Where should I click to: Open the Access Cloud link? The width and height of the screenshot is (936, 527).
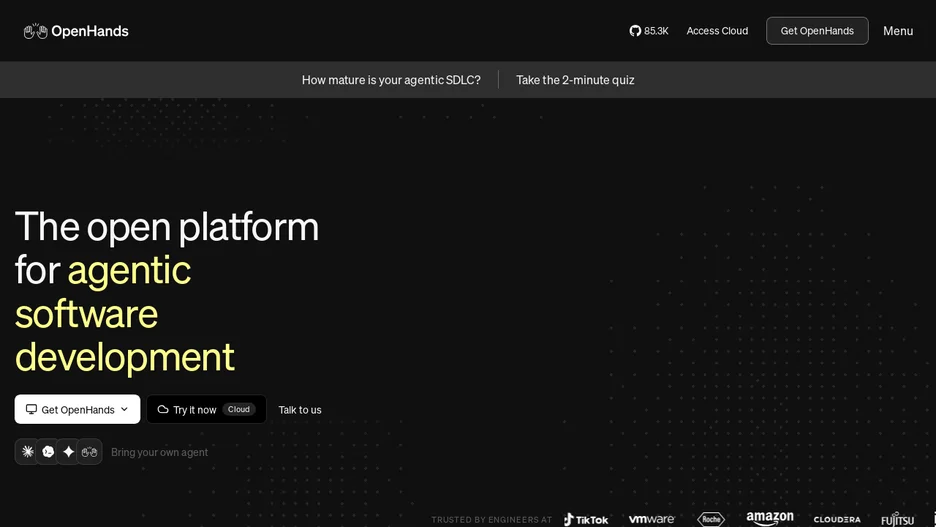(x=717, y=31)
